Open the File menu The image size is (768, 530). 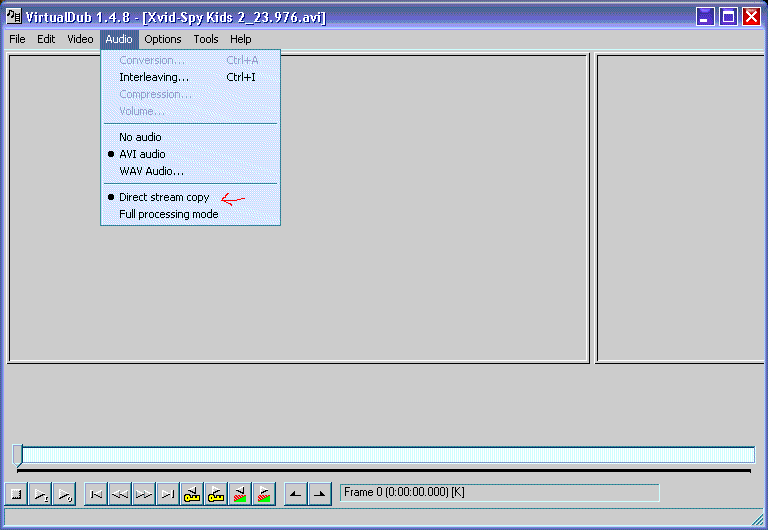point(17,39)
